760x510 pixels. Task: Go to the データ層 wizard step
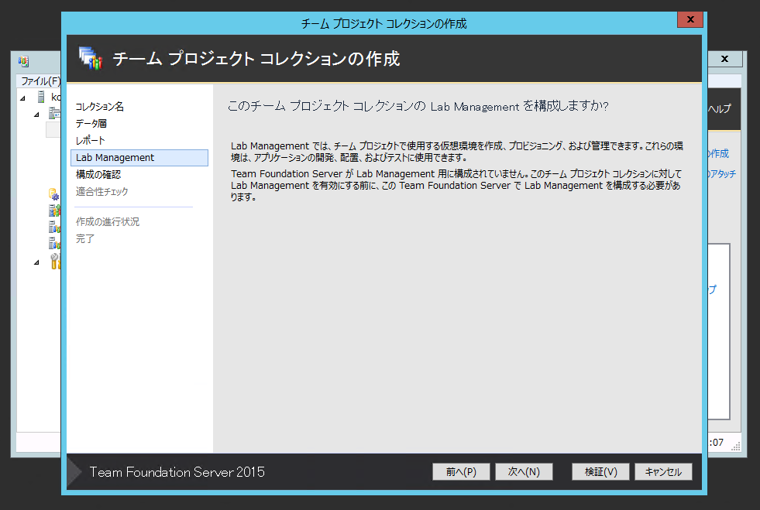click(91, 124)
